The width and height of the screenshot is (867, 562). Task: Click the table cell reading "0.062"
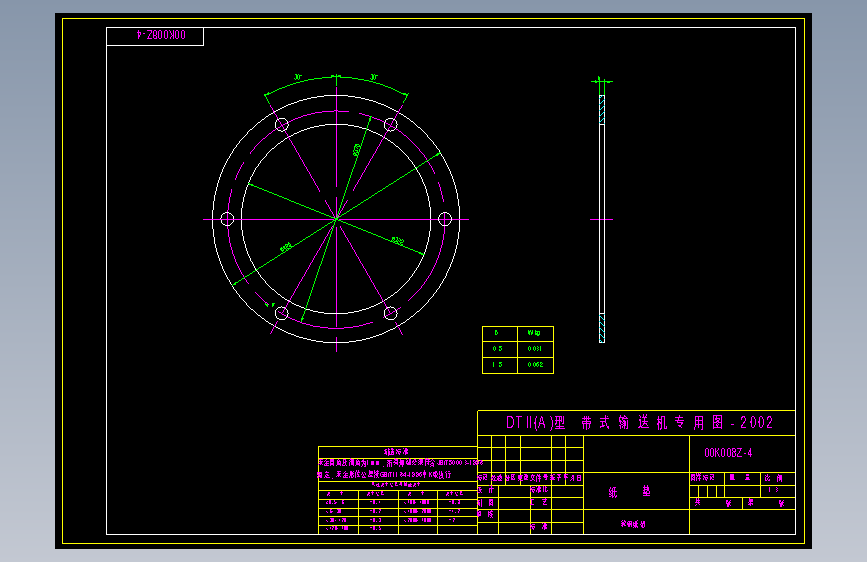[535, 365]
